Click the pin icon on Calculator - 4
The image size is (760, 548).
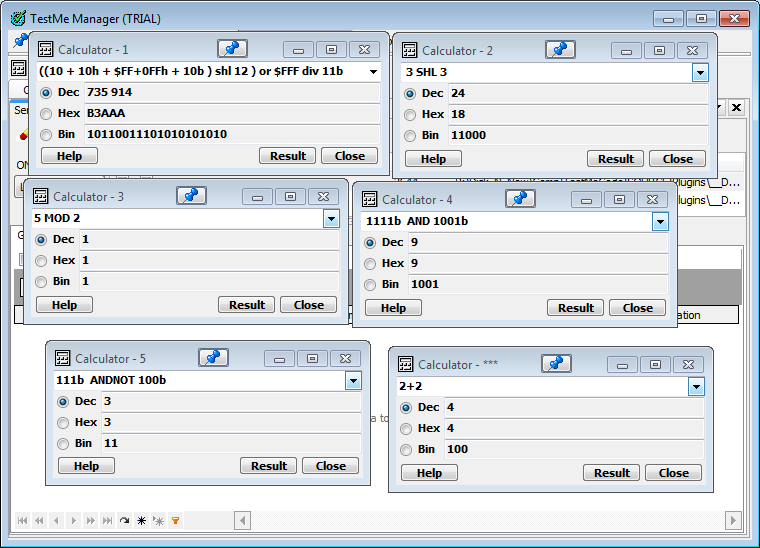pos(520,199)
